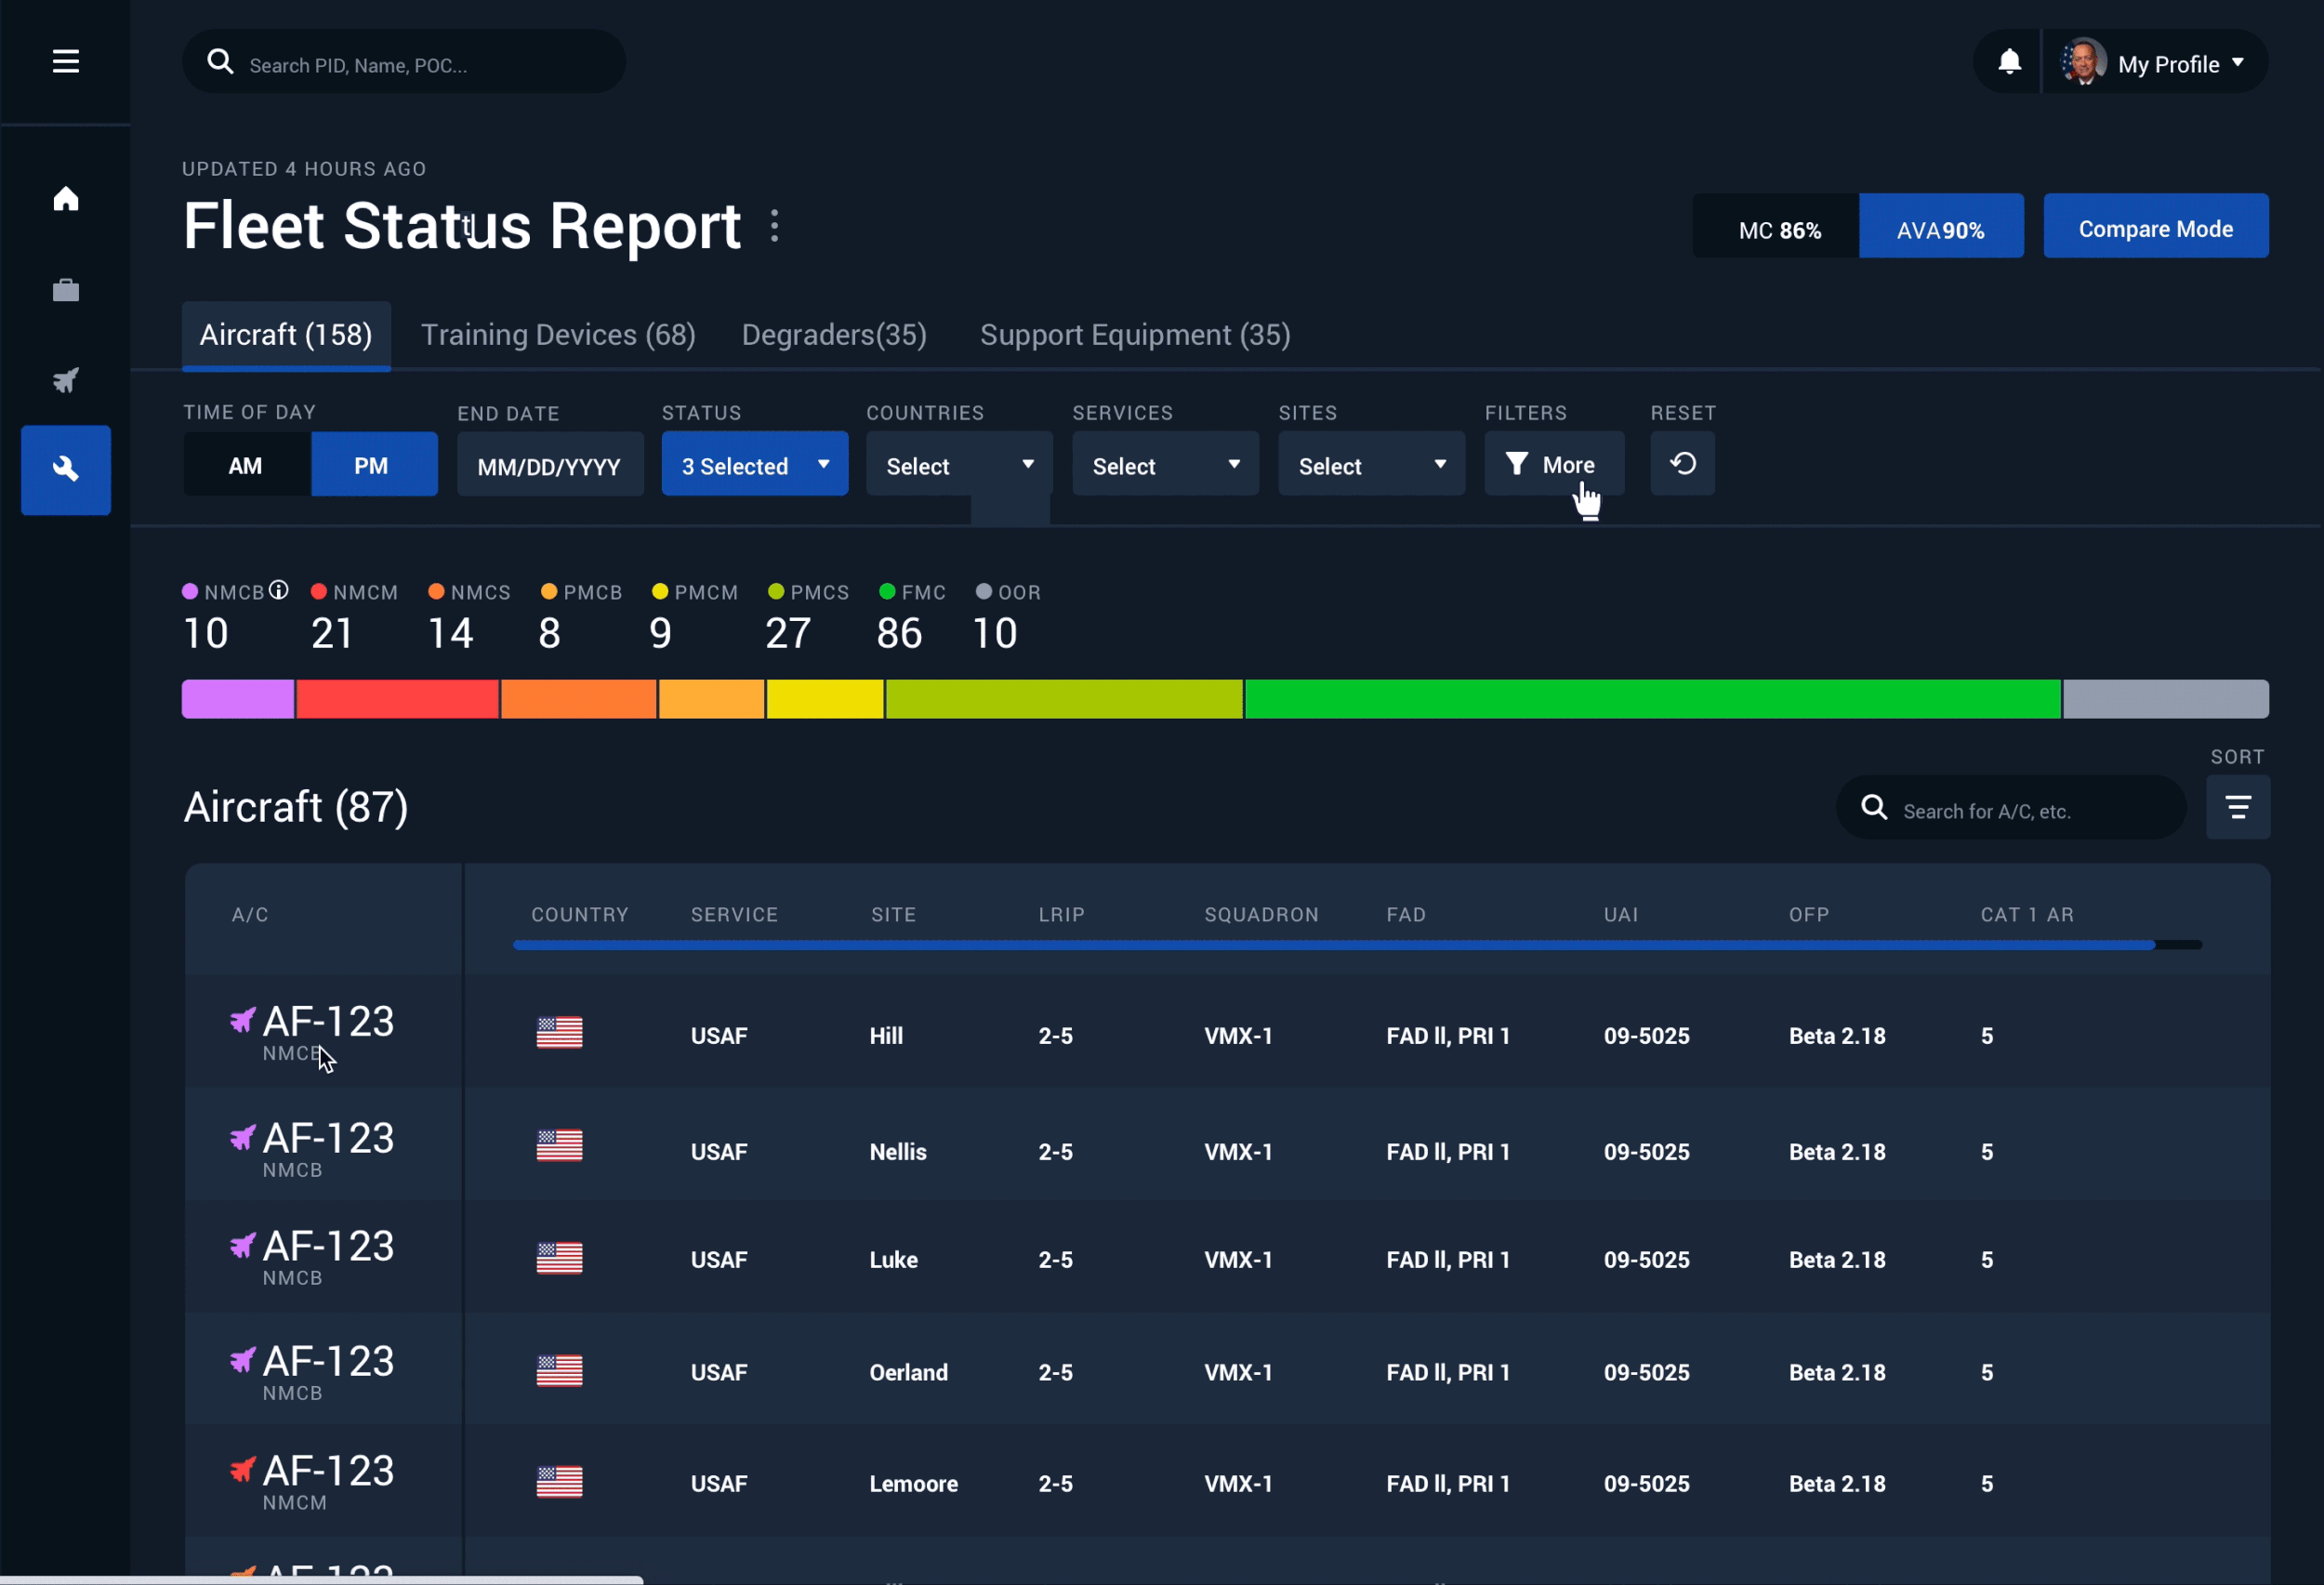Open the jet aircraft sidebar icon
Image resolution: width=2324 pixels, height=1585 pixels.
coord(66,380)
